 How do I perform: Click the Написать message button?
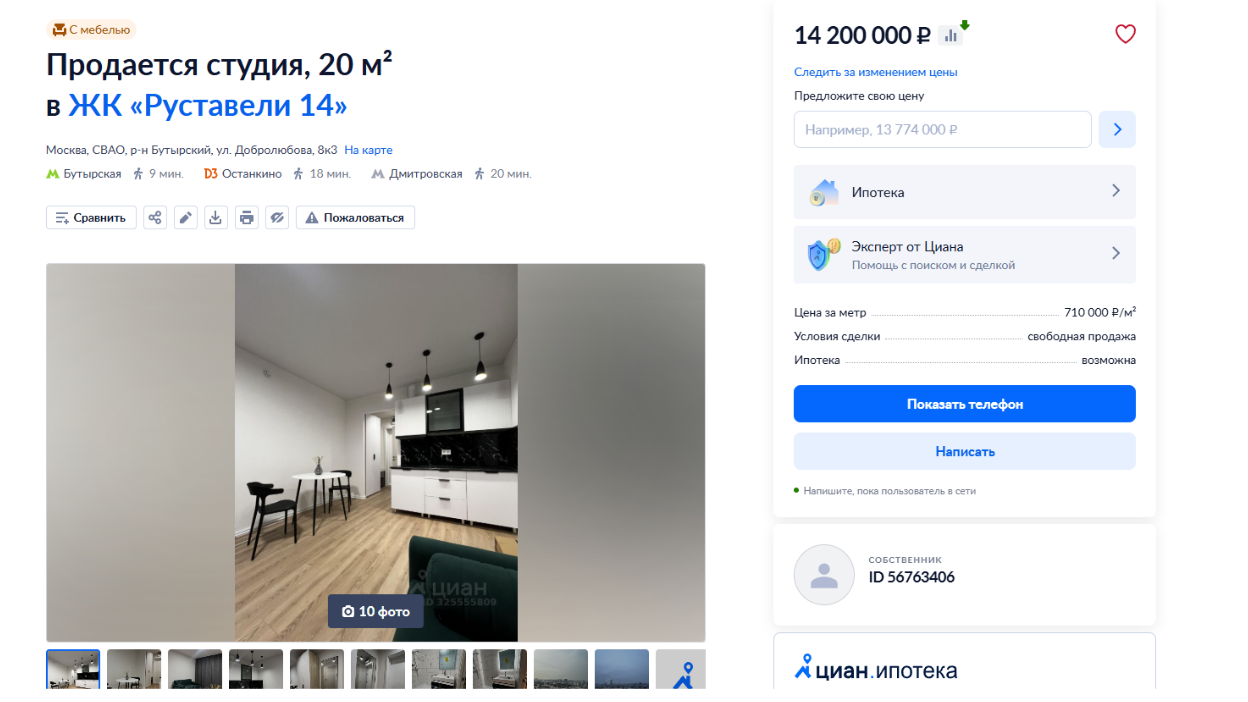pyautogui.click(x=965, y=451)
